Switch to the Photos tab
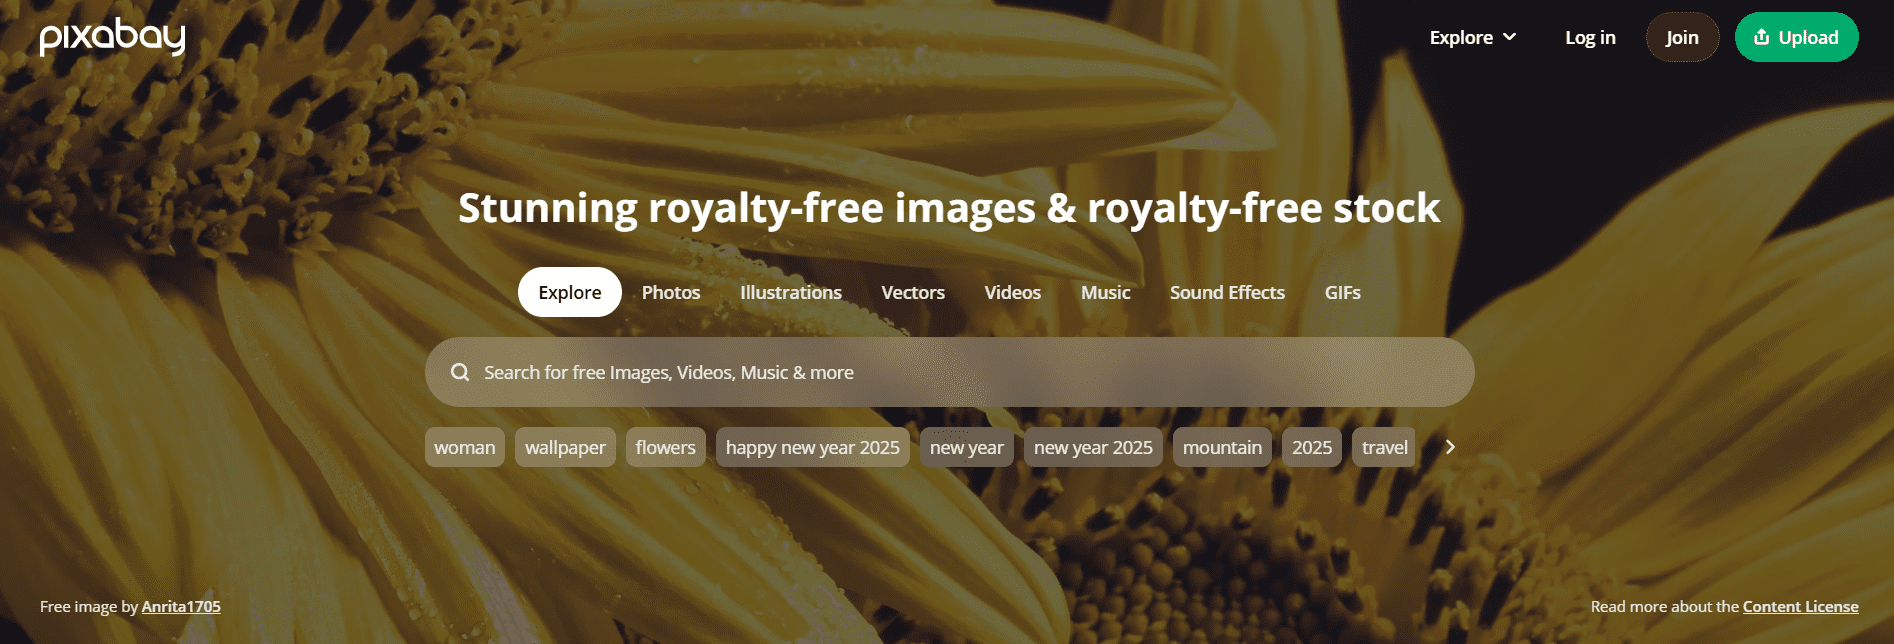The height and width of the screenshot is (644, 1894). click(x=671, y=292)
